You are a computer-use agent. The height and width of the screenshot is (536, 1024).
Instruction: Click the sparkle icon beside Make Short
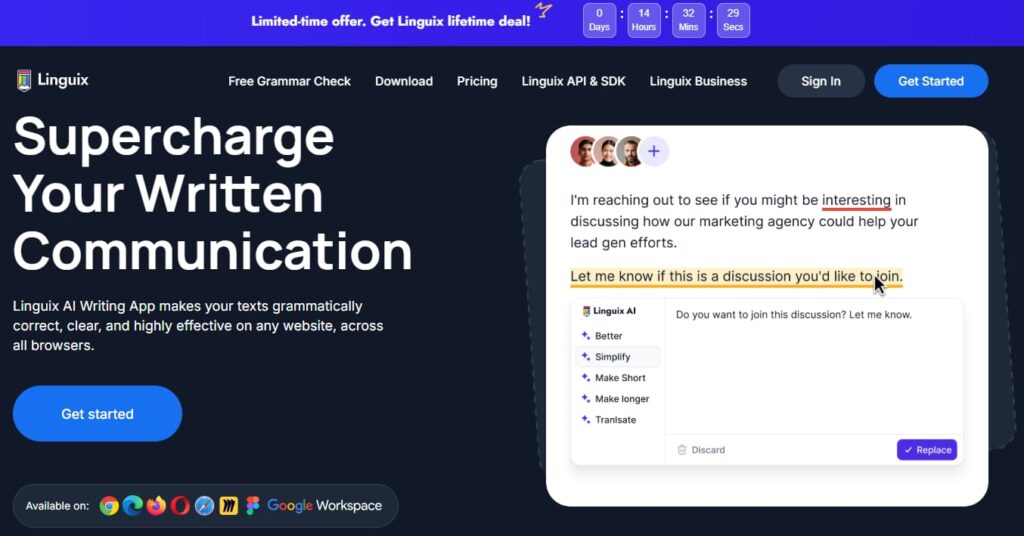click(586, 377)
